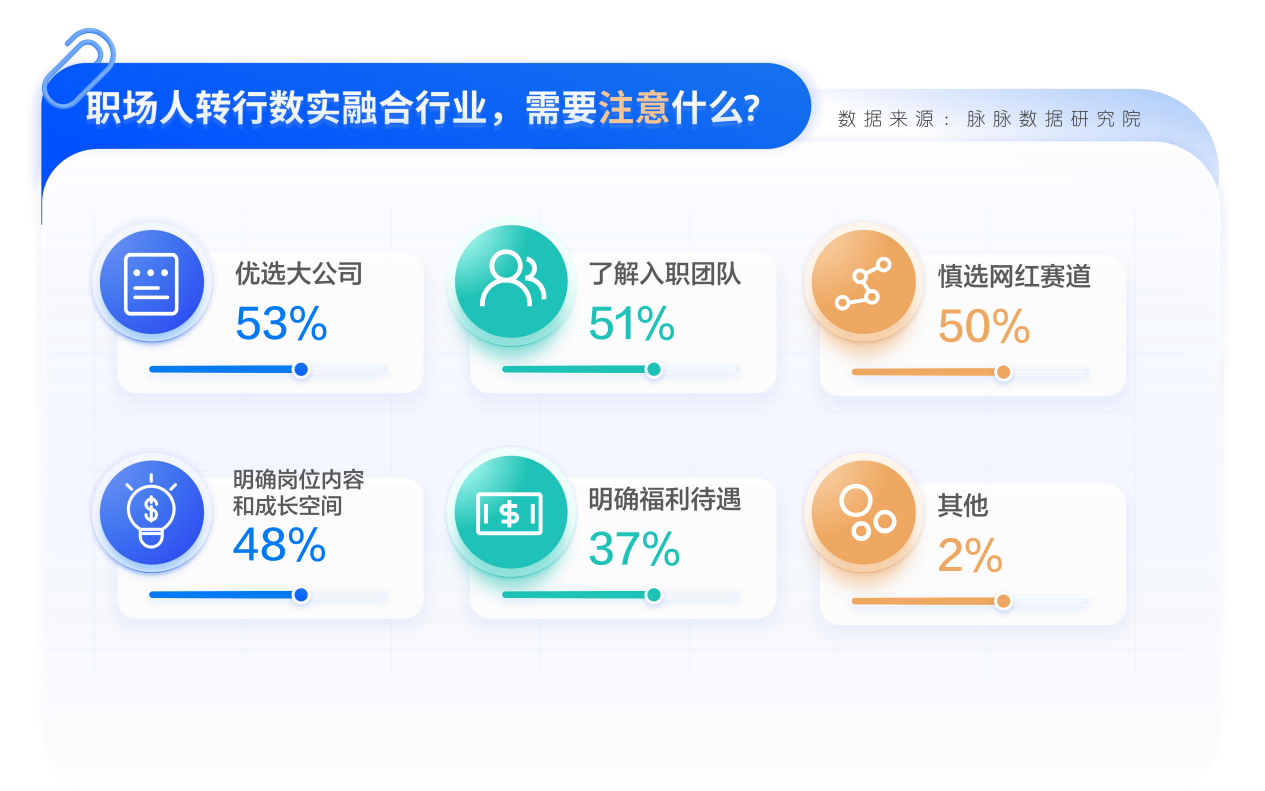Click the orange slider knob under 2%
The width and height of the screenshot is (1265, 791).
[1003, 601]
